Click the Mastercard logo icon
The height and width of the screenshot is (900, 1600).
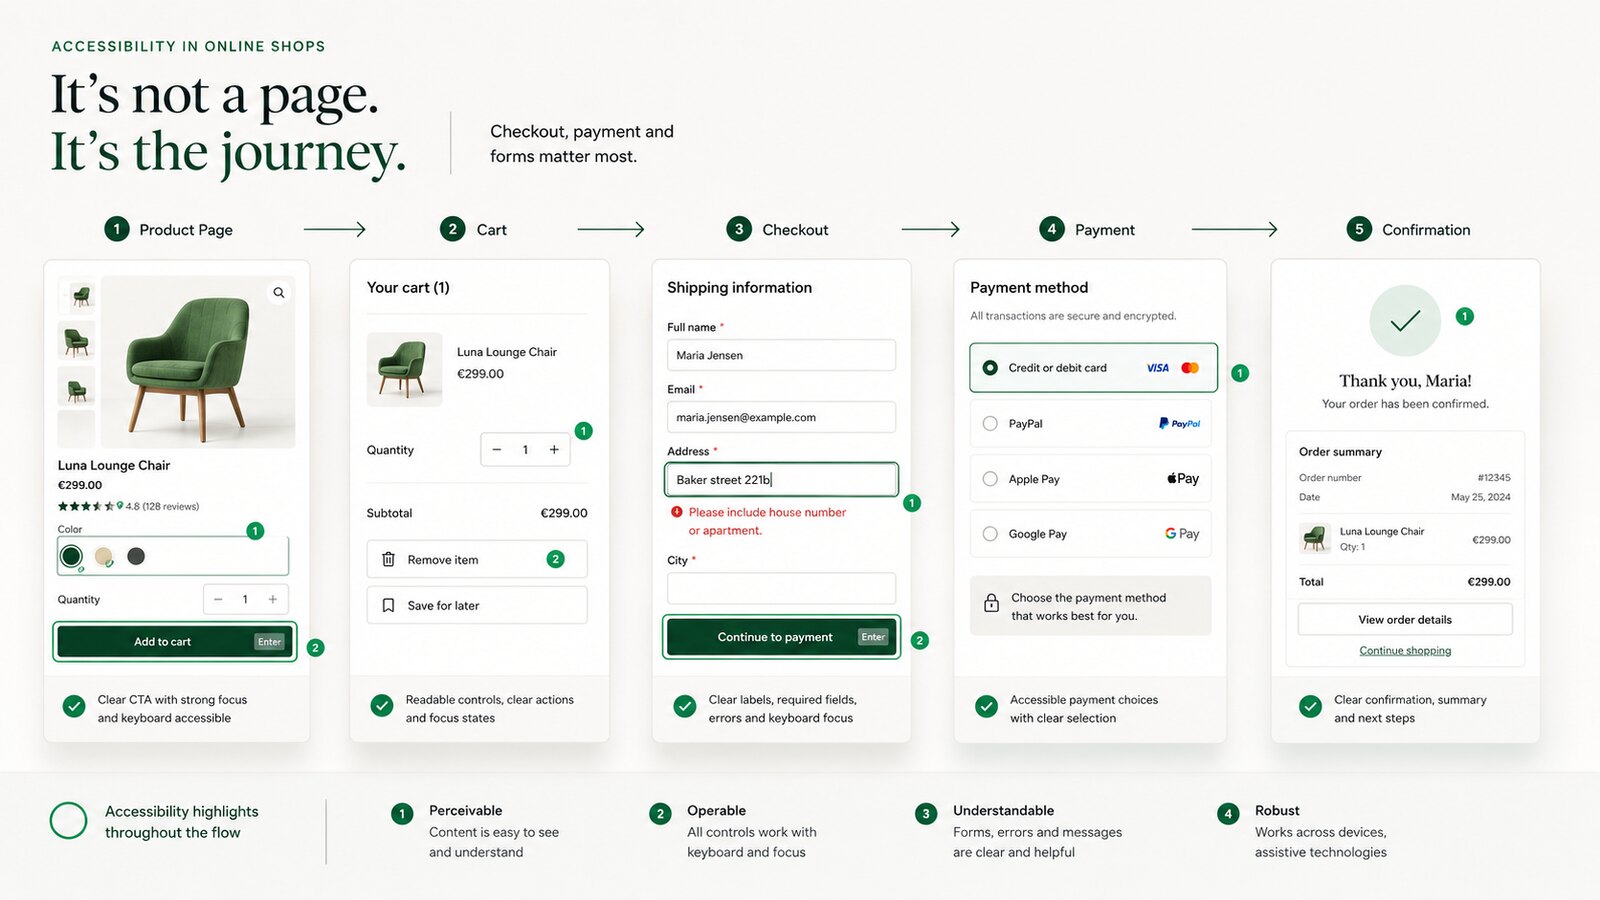(1190, 368)
